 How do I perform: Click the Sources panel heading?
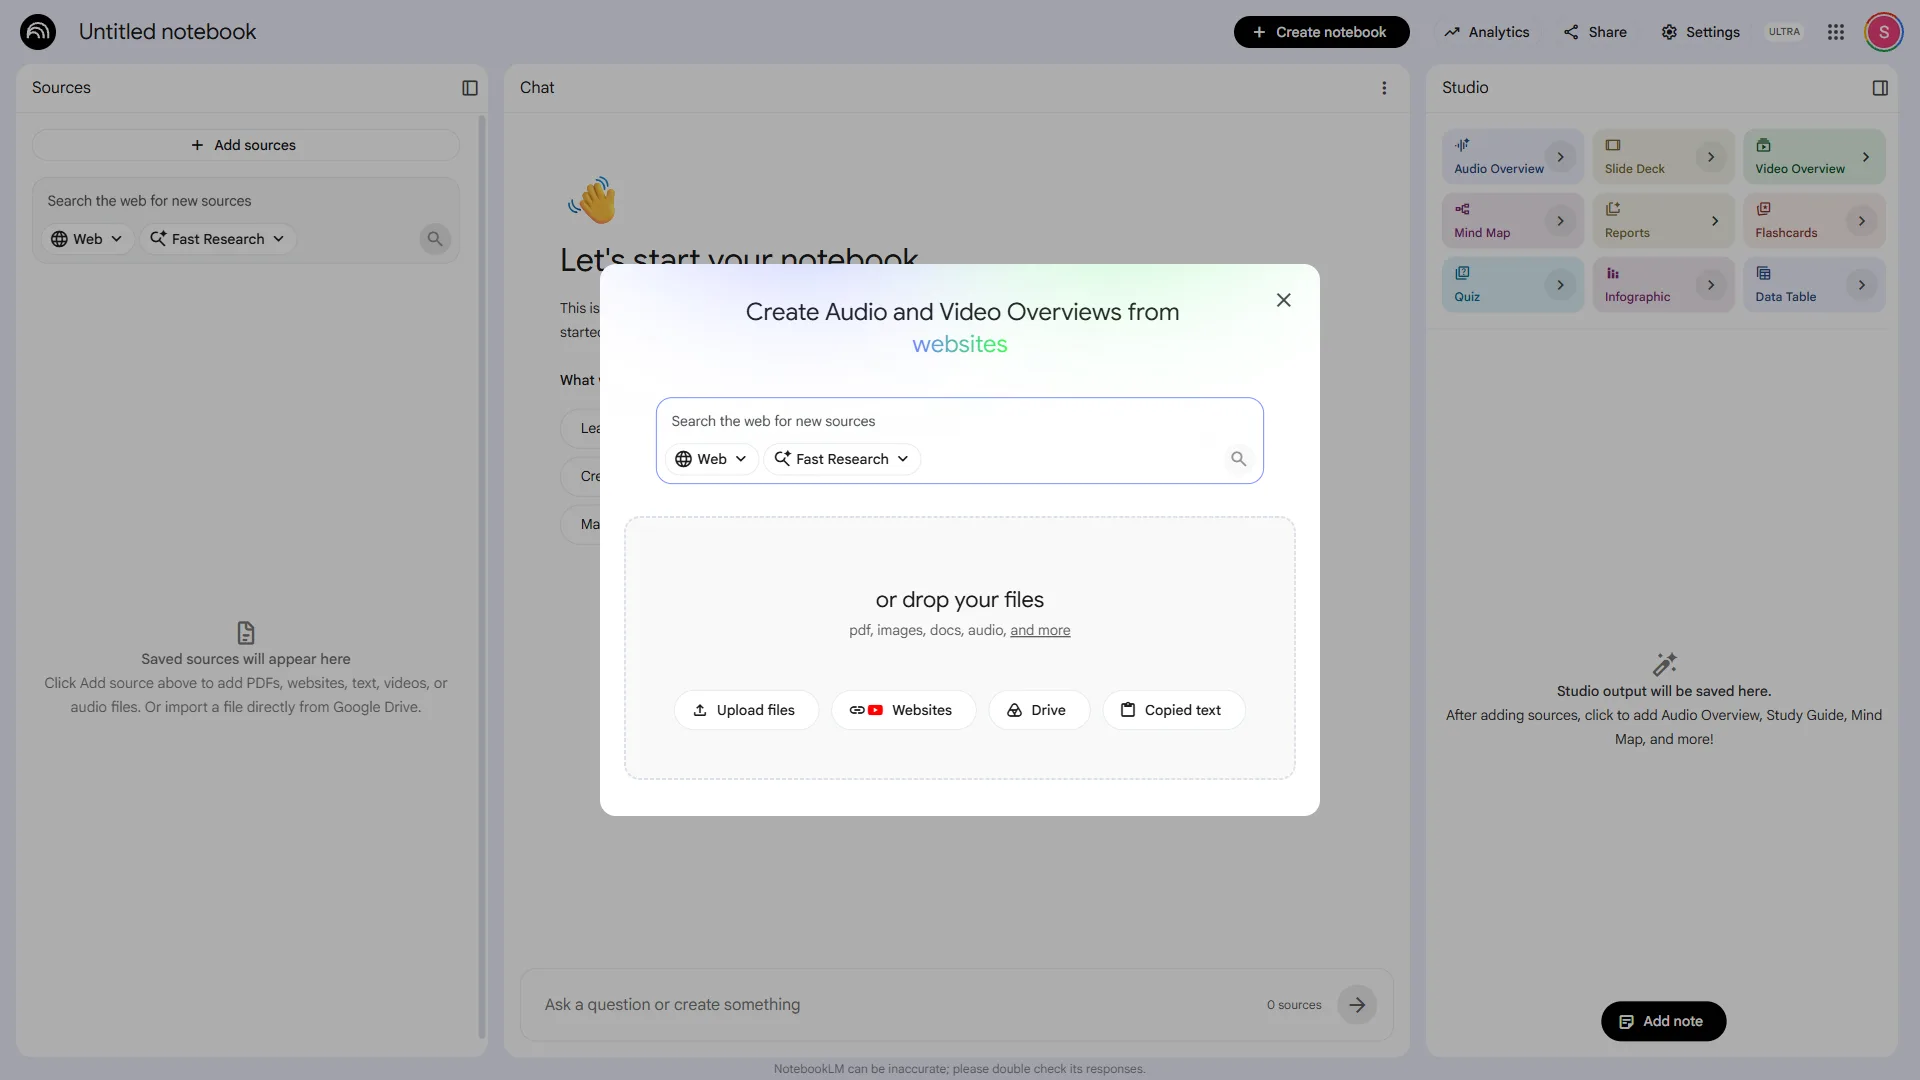61,88
